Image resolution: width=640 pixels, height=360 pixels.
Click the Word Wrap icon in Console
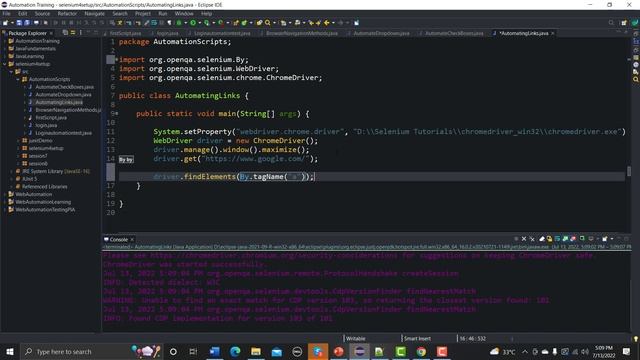point(558,239)
